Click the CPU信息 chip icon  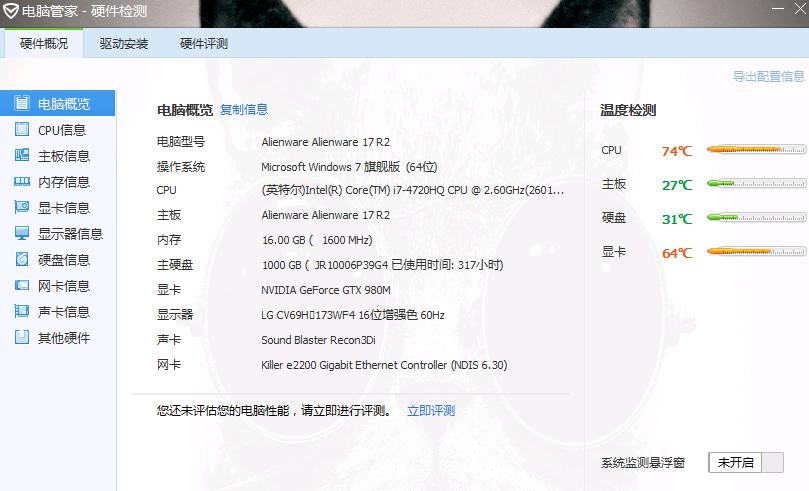click(x=22, y=129)
